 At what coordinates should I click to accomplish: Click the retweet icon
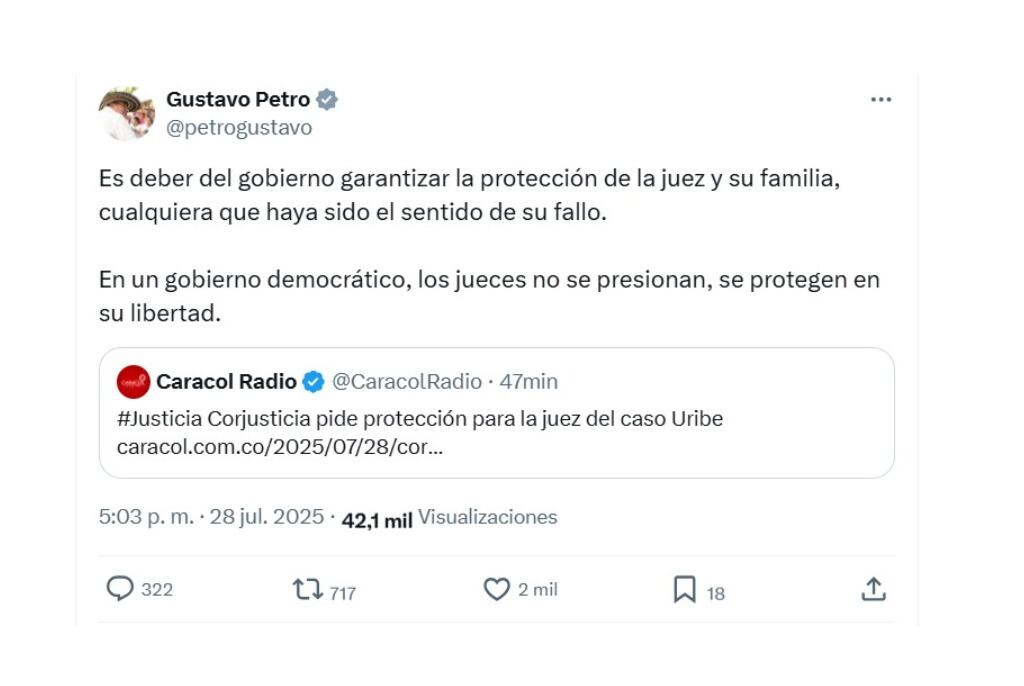point(308,589)
